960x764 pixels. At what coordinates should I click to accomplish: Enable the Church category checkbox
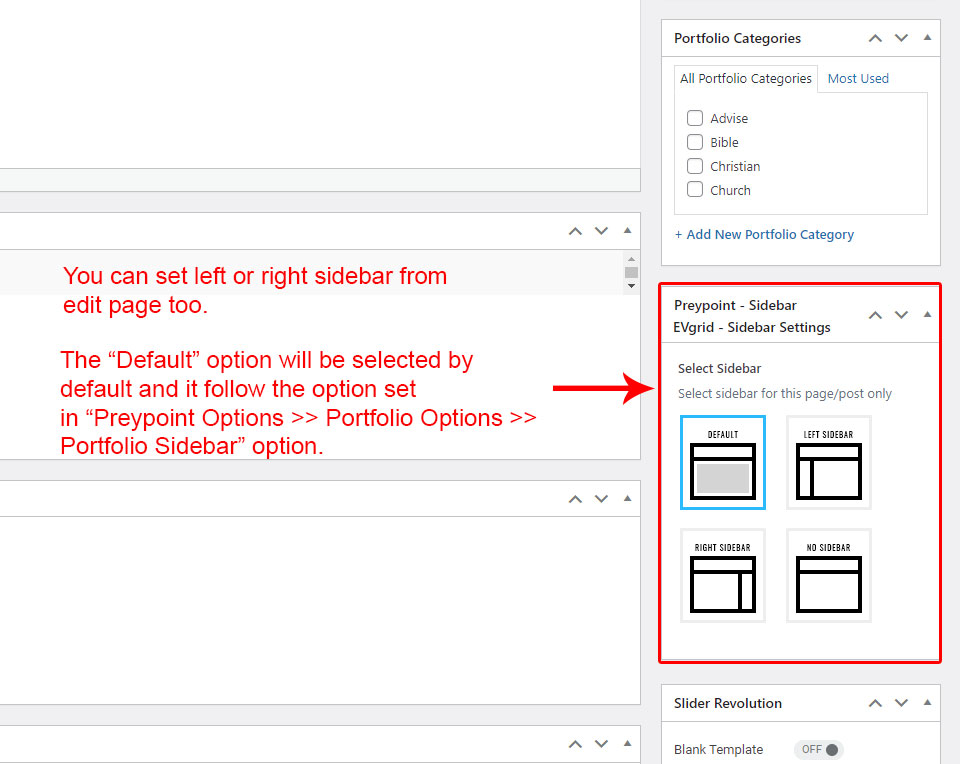tap(695, 190)
